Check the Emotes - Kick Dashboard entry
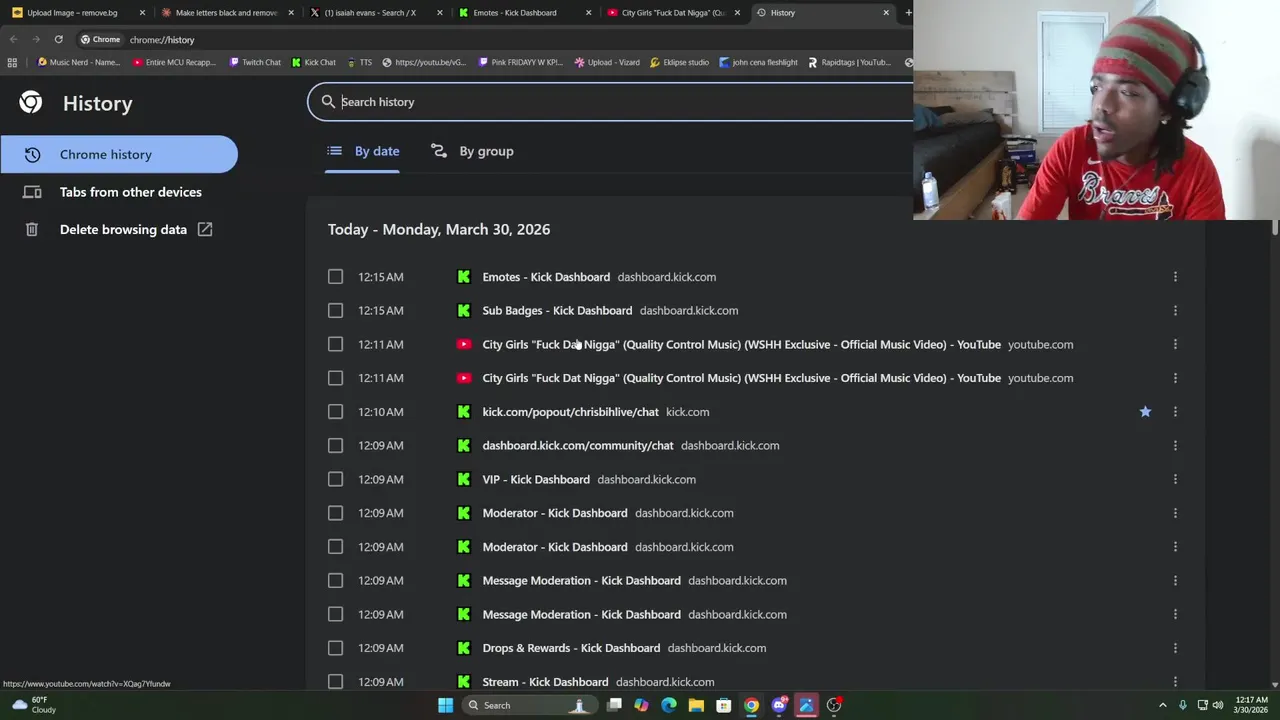This screenshot has width=1280, height=720. click(335, 277)
